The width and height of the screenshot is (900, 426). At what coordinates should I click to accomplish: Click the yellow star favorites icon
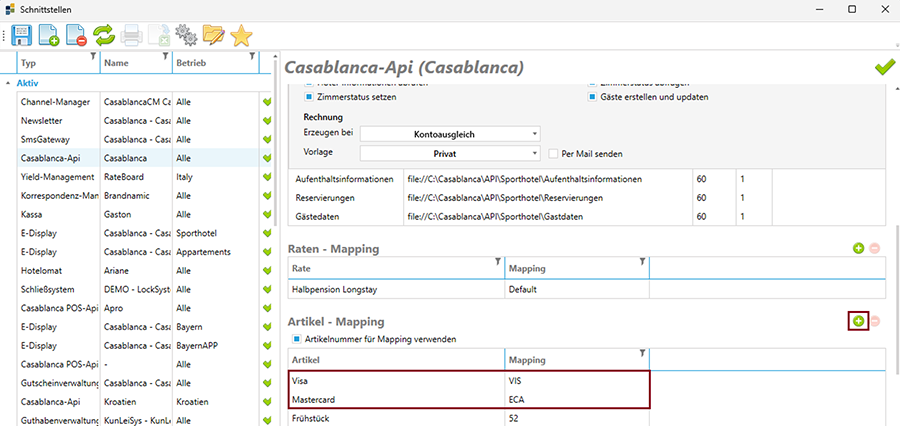(x=240, y=37)
